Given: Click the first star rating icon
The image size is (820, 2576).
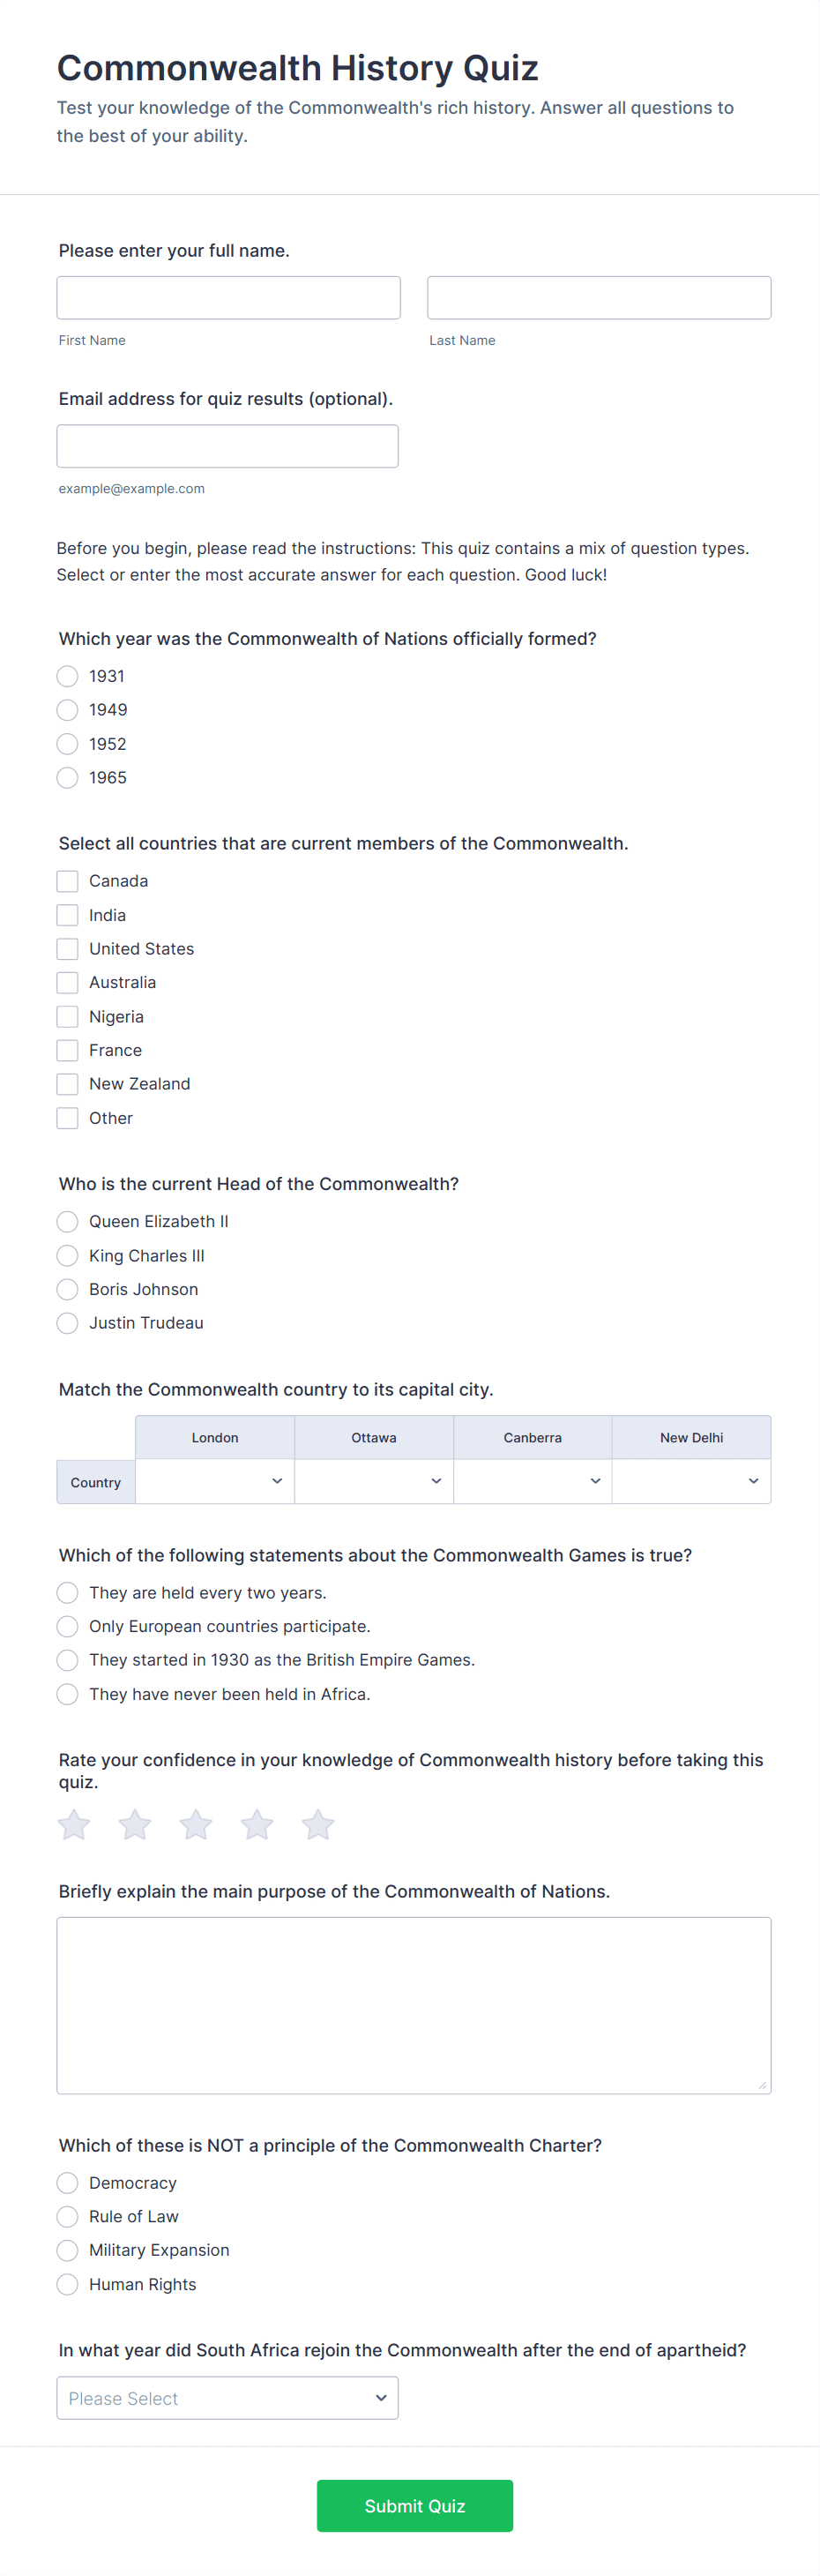Looking at the screenshot, I should point(74,1824).
